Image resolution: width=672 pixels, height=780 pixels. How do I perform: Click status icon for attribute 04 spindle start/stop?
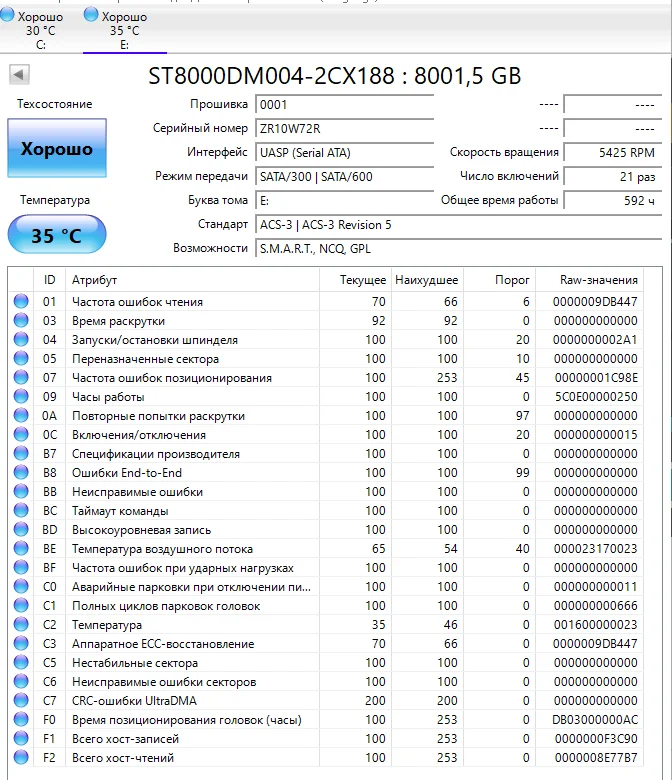[x=21, y=339]
